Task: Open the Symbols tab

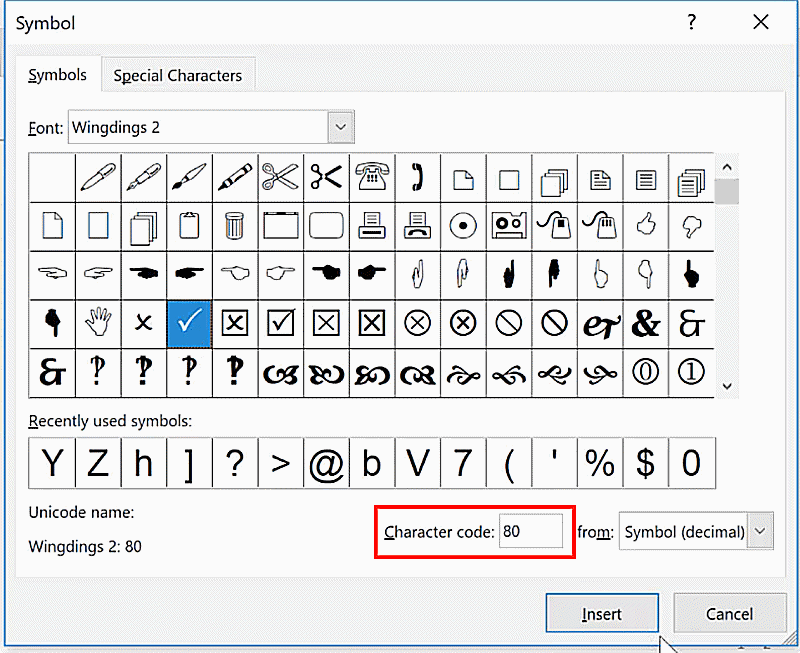Action: tap(57, 75)
